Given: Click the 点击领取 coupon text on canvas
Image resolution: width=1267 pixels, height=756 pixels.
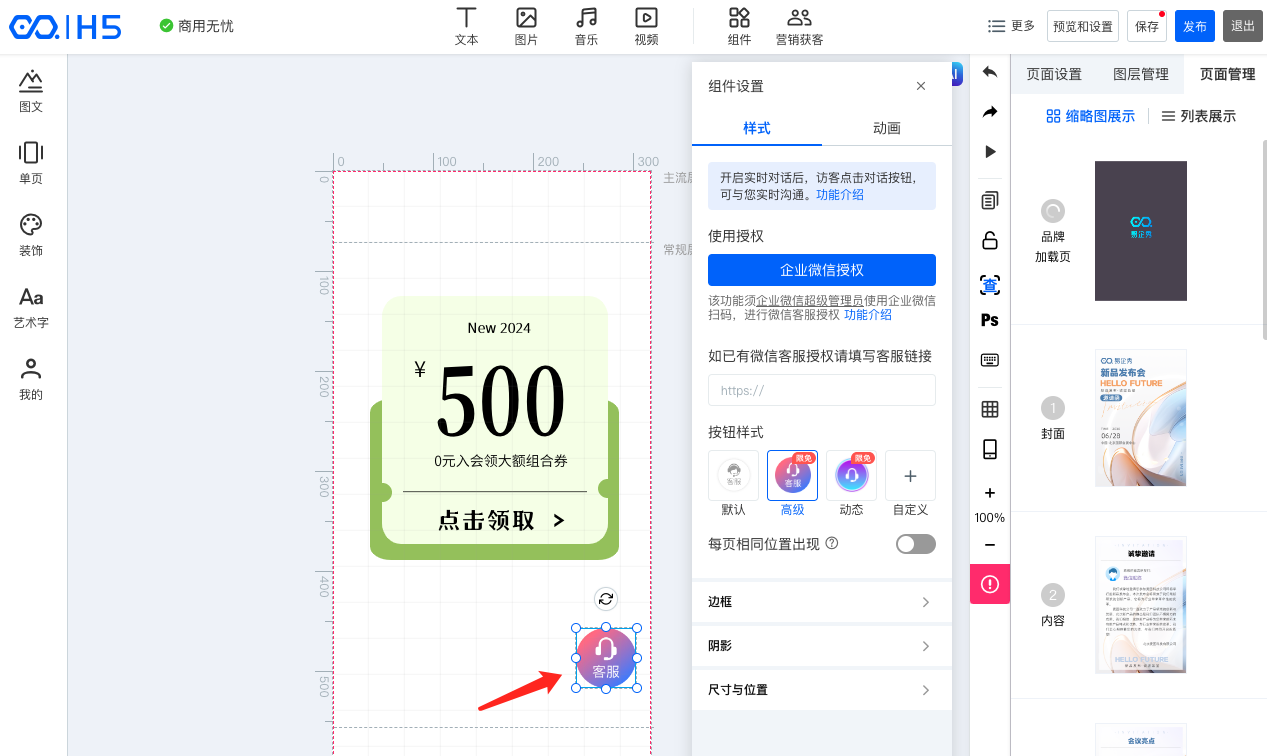Looking at the screenshot, I should tap(501, 520).
